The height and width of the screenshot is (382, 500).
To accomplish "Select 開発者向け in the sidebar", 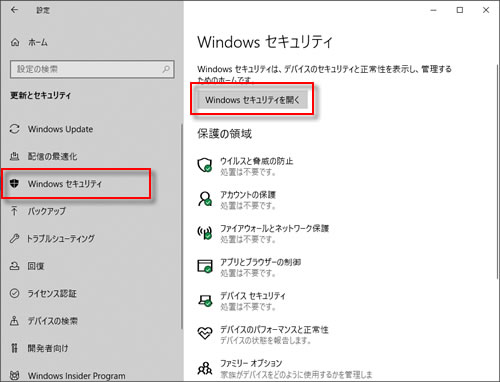I will click(x=48, y=348).
